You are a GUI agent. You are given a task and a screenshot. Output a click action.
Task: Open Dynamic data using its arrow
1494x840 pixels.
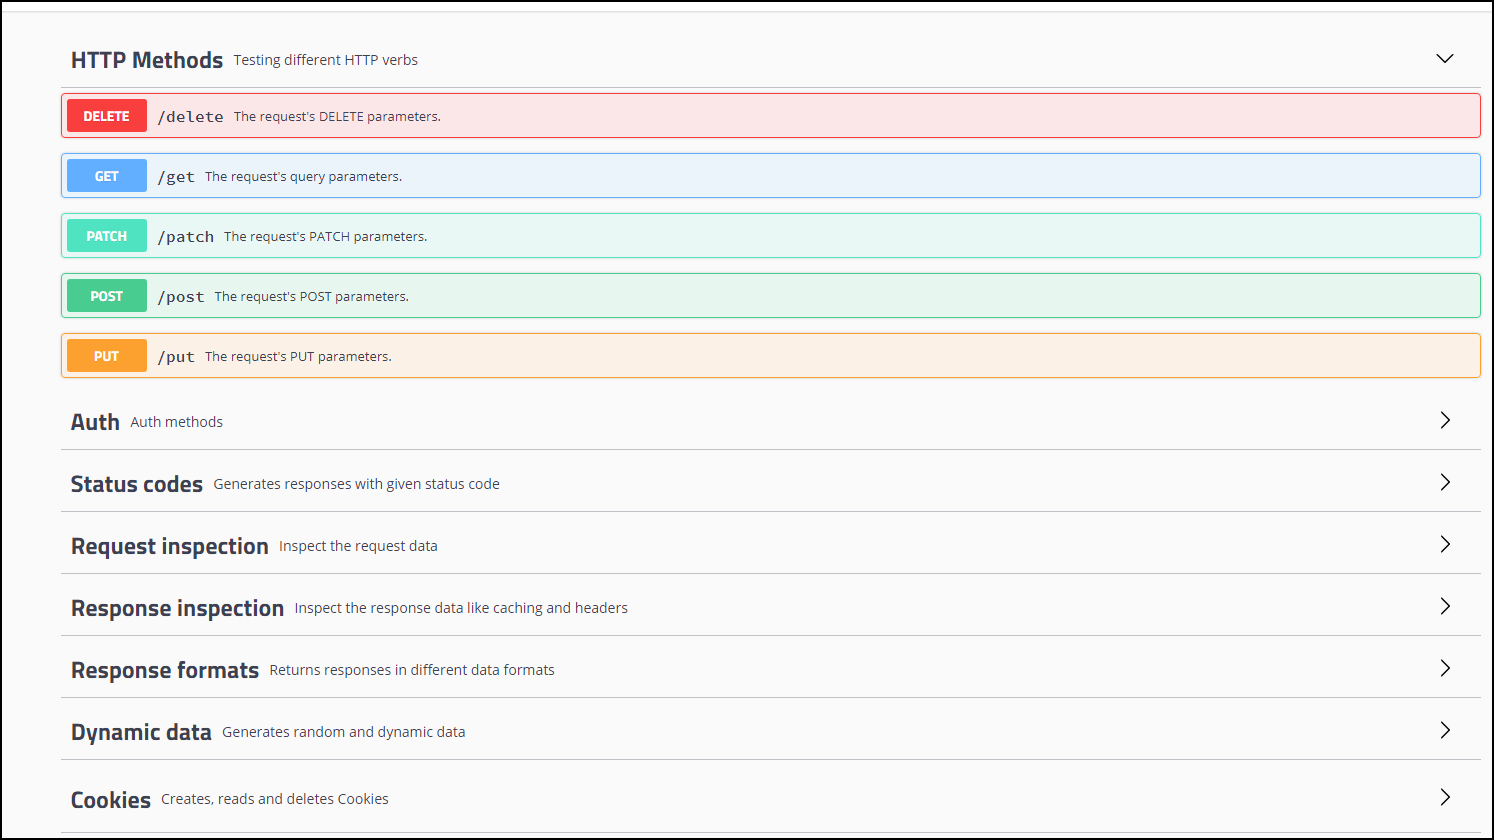pyautogui.click(x=1445, y=730)
